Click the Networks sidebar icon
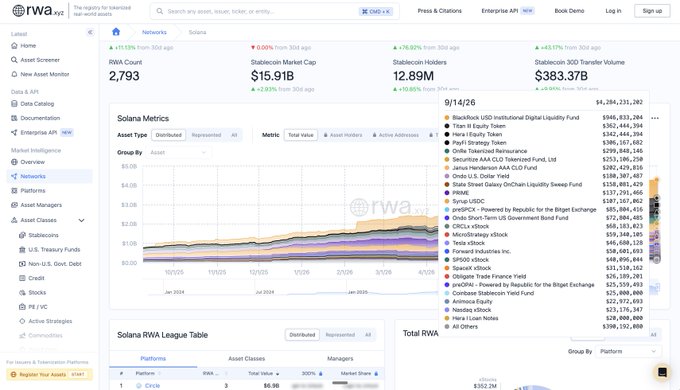This screenshot has width=680, height=390. tap(14, 176)
